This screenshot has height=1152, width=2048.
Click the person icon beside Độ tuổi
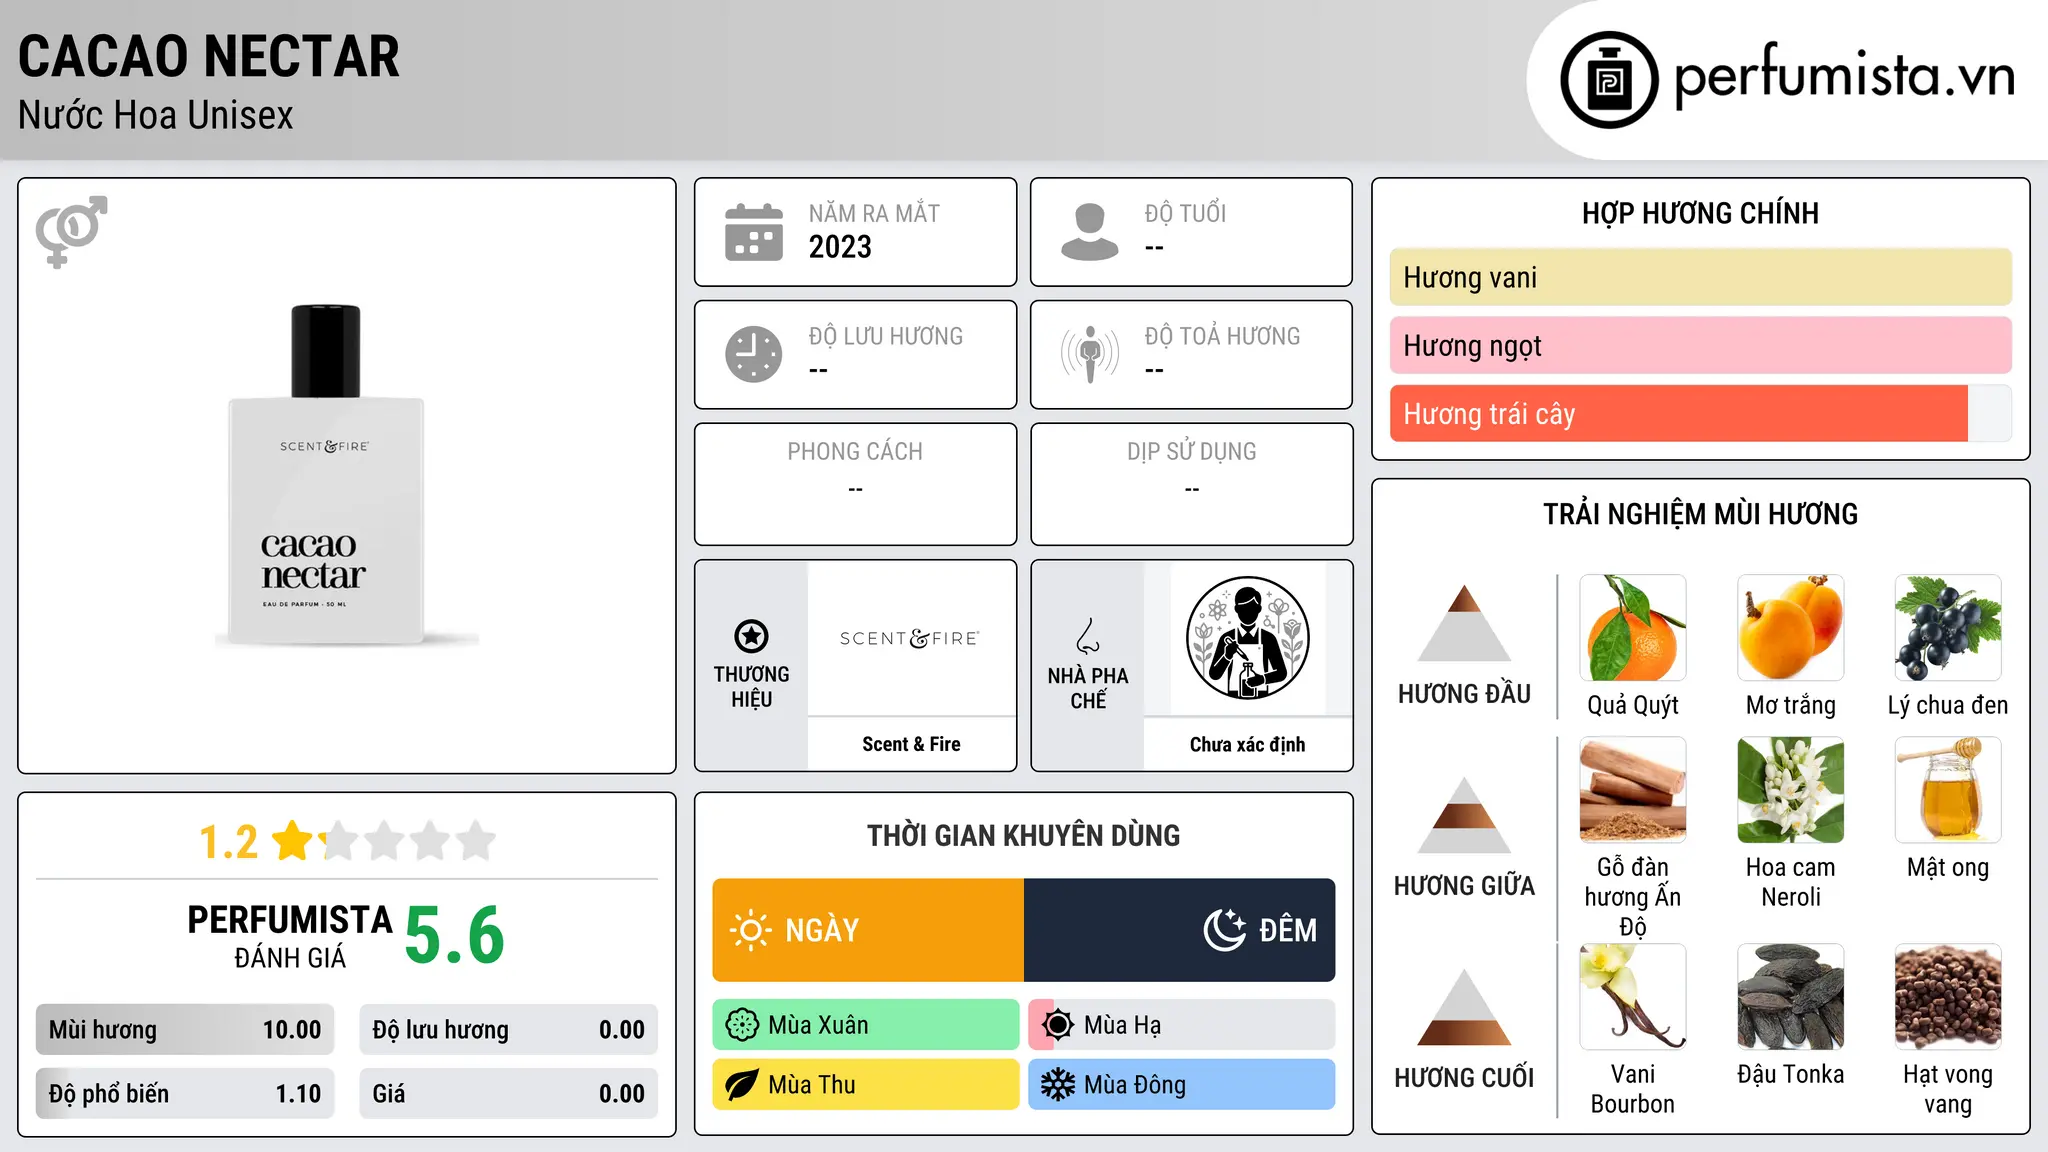tap(1090, 232)
